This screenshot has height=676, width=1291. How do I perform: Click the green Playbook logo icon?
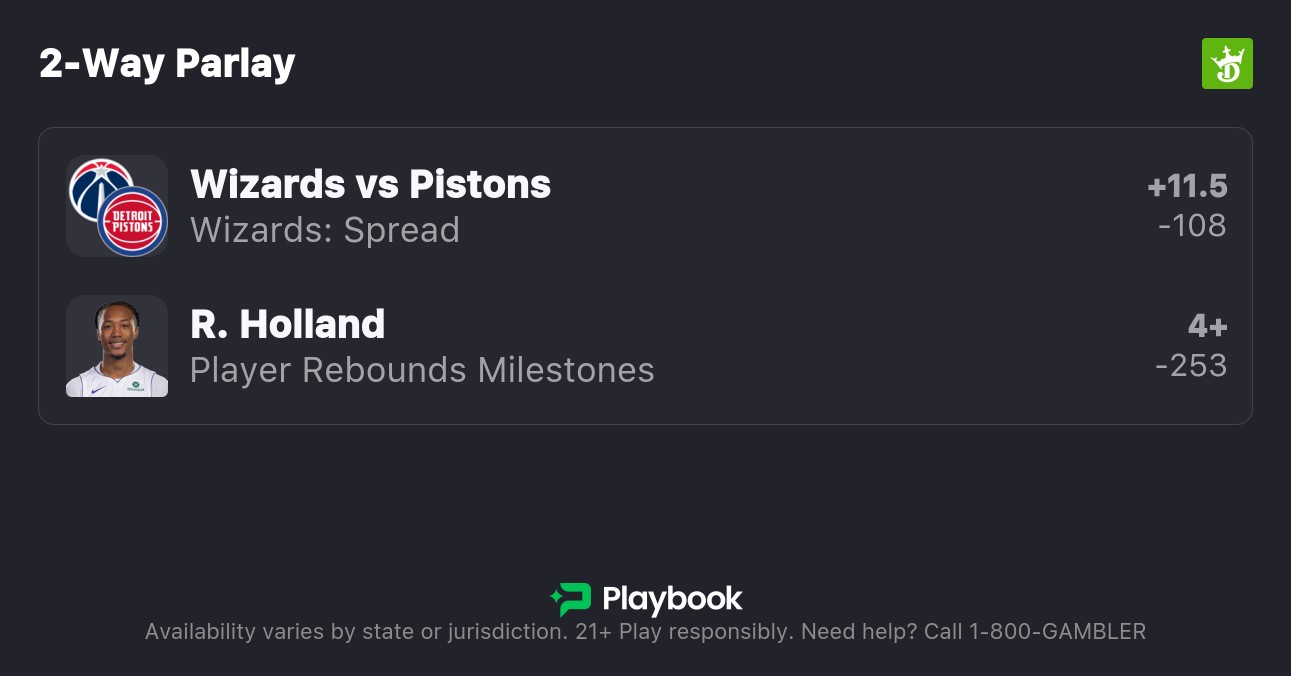coord(571,600)
